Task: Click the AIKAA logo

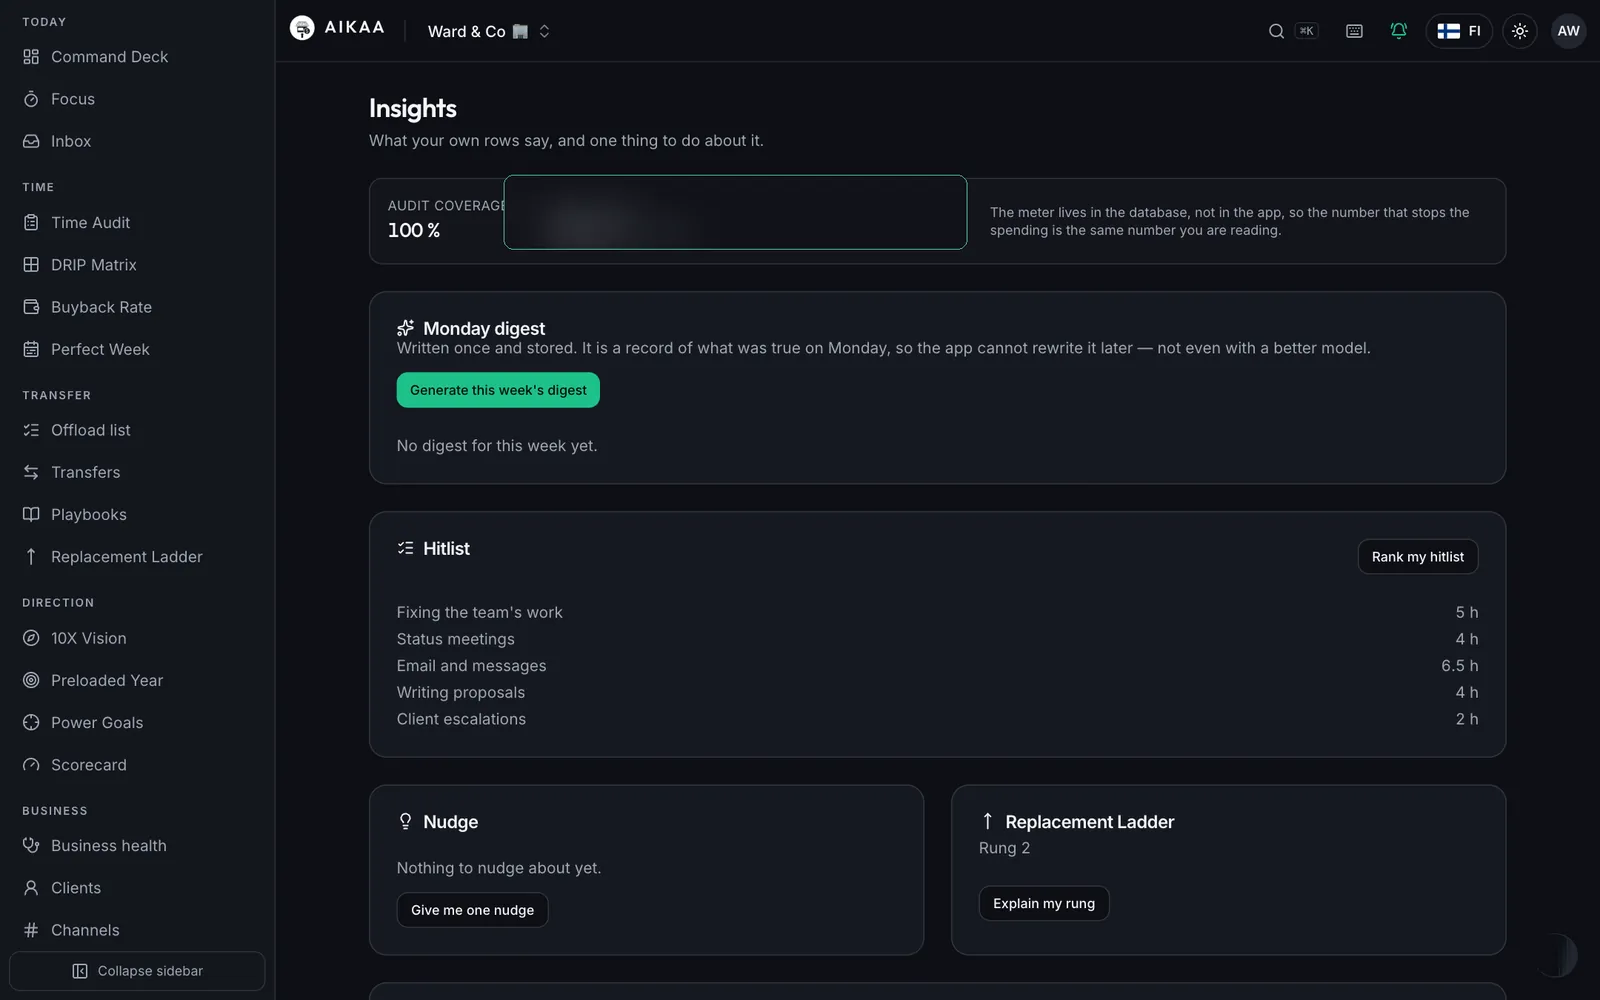Action: (337, 28)
